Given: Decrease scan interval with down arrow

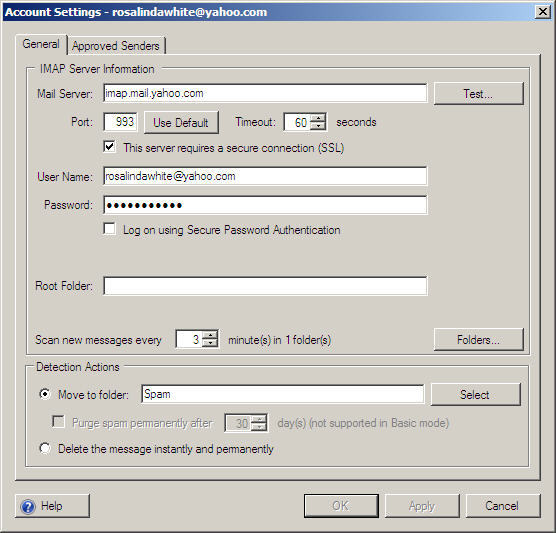Looking at the screenshot, I should tap(210, 343).
